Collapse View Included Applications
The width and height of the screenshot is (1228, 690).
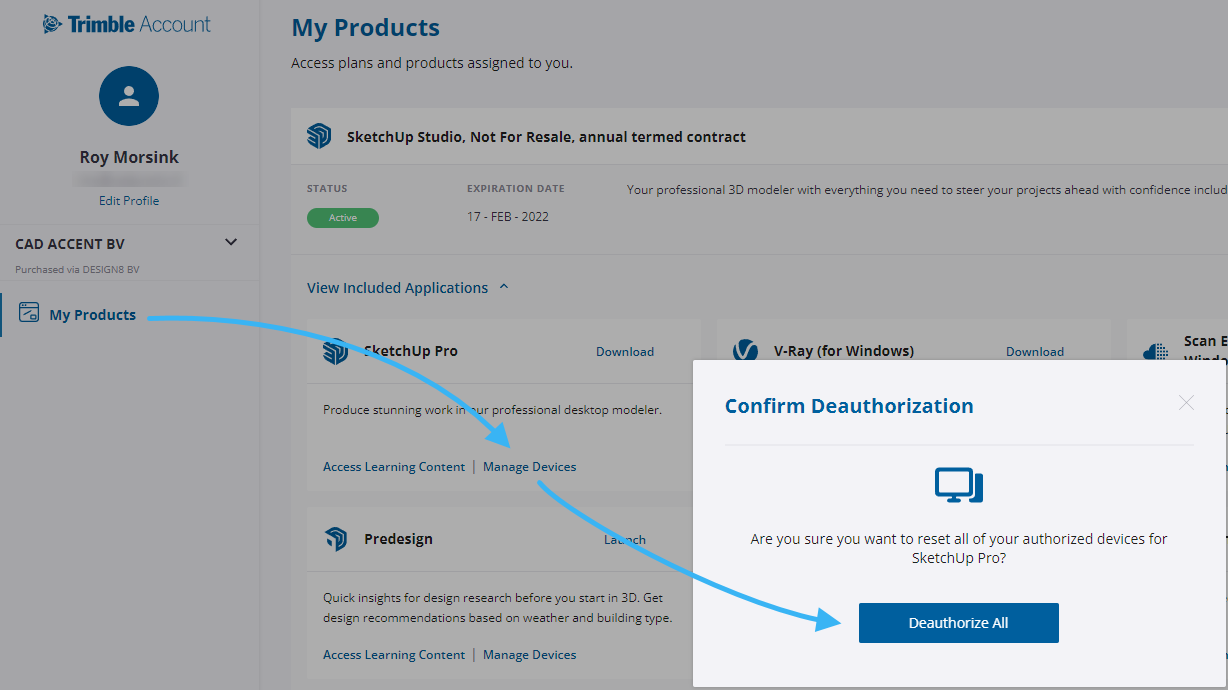408,288
